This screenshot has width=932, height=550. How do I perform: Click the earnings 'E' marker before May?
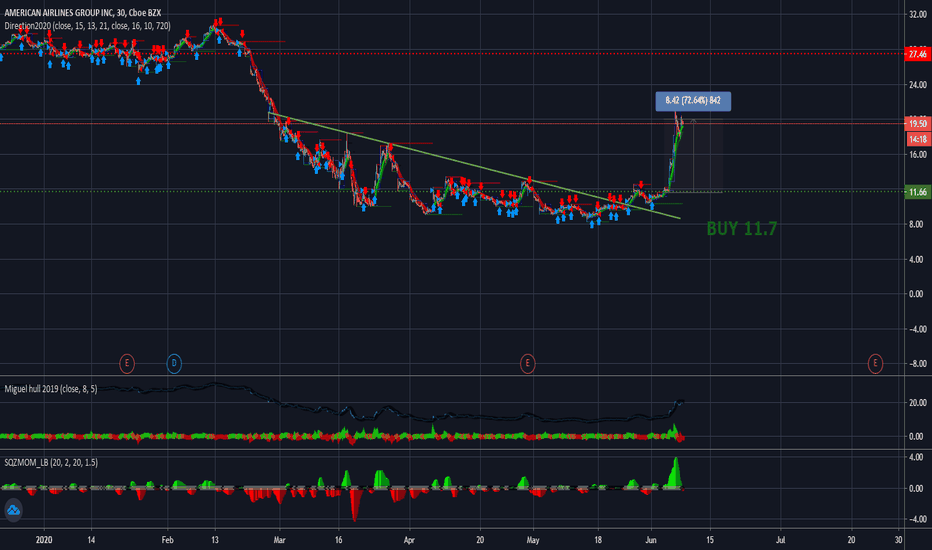(527, 363)
